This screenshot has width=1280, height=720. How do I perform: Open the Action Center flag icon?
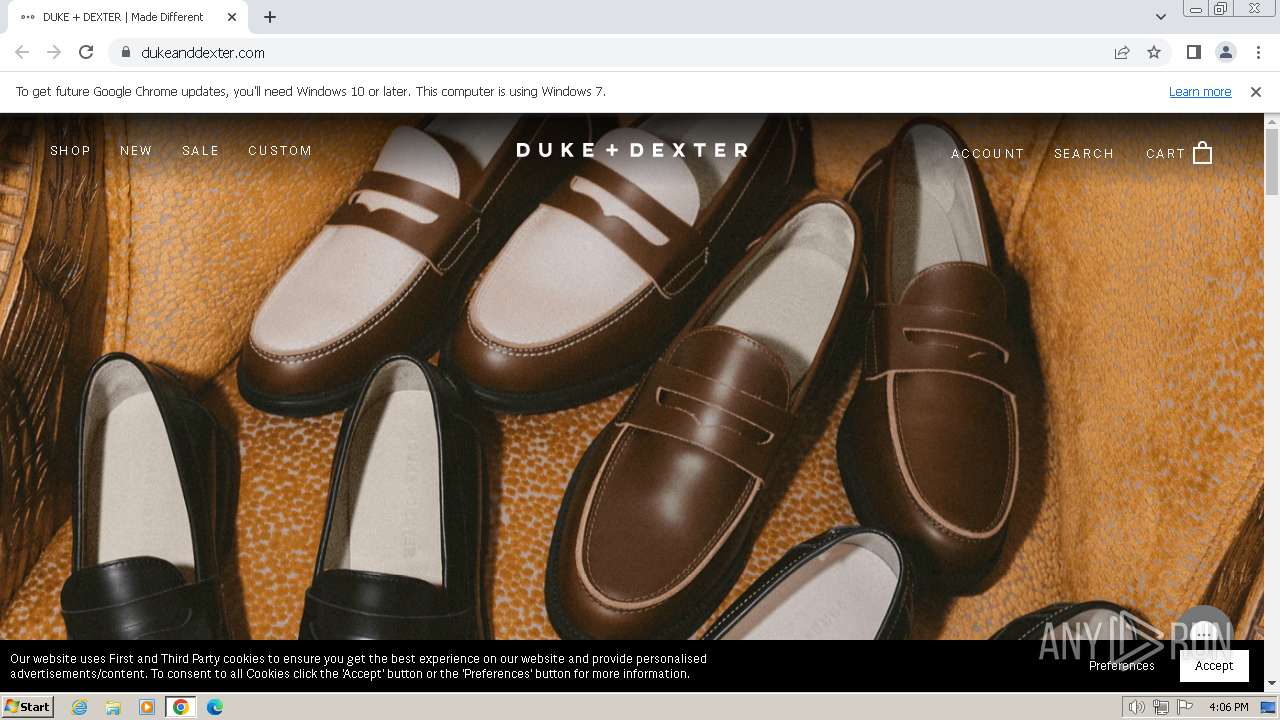tap(1185, 707)
